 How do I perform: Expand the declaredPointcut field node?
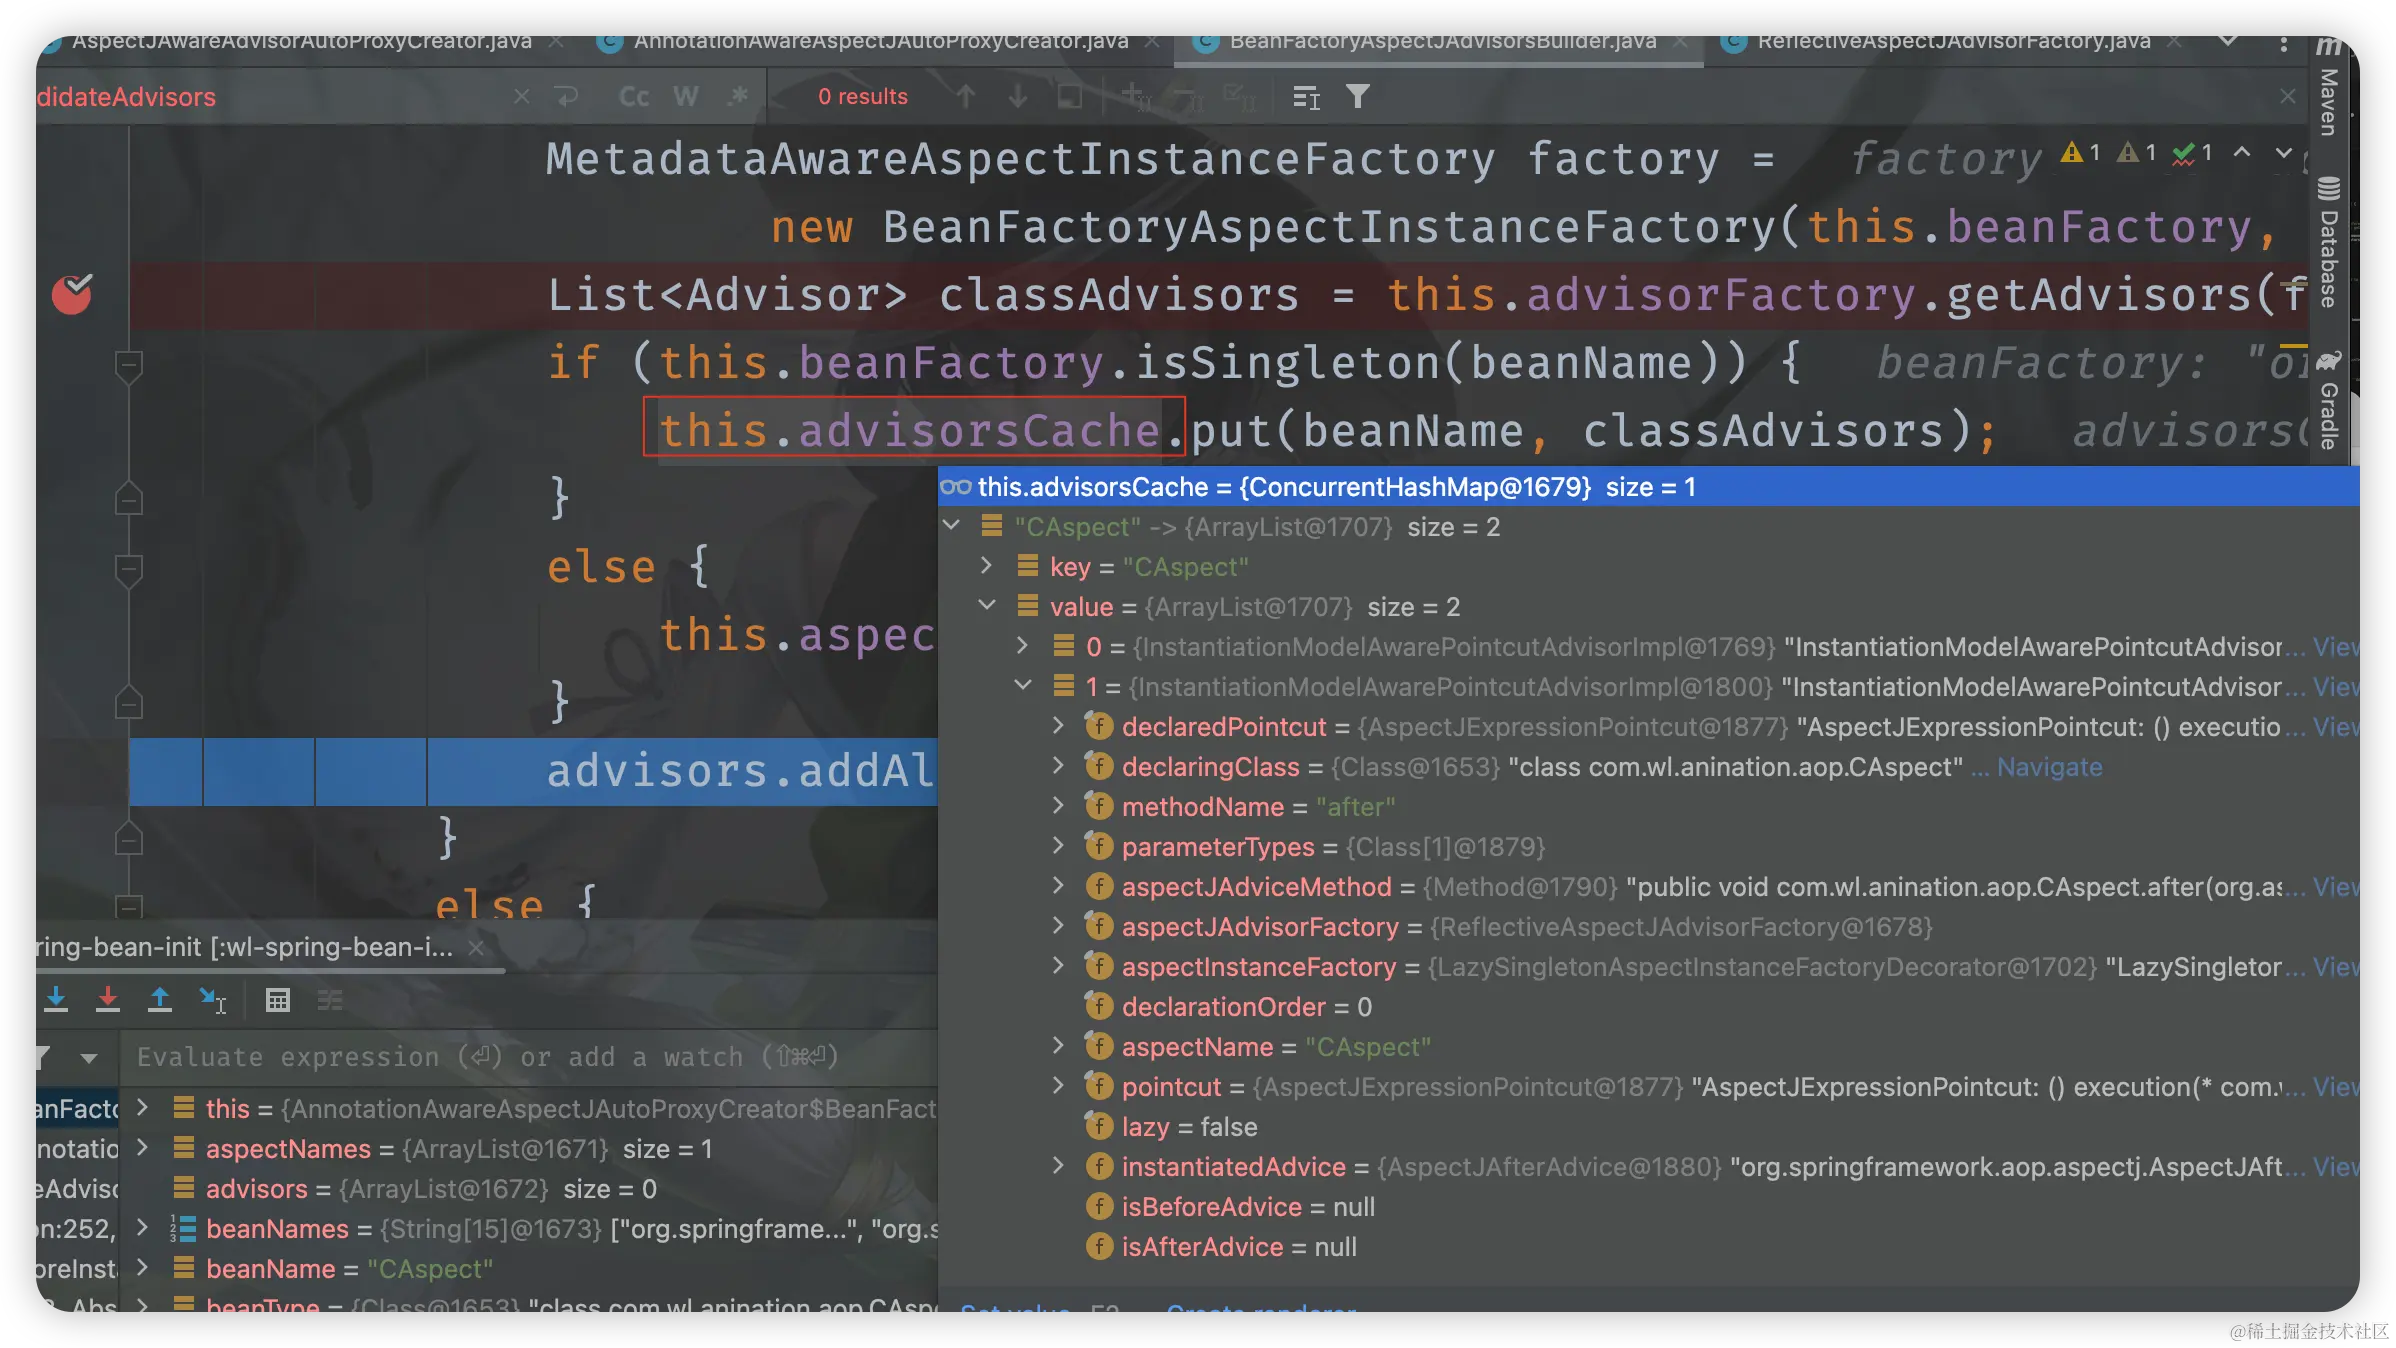pyautogui.click(x=1059, y=726)
